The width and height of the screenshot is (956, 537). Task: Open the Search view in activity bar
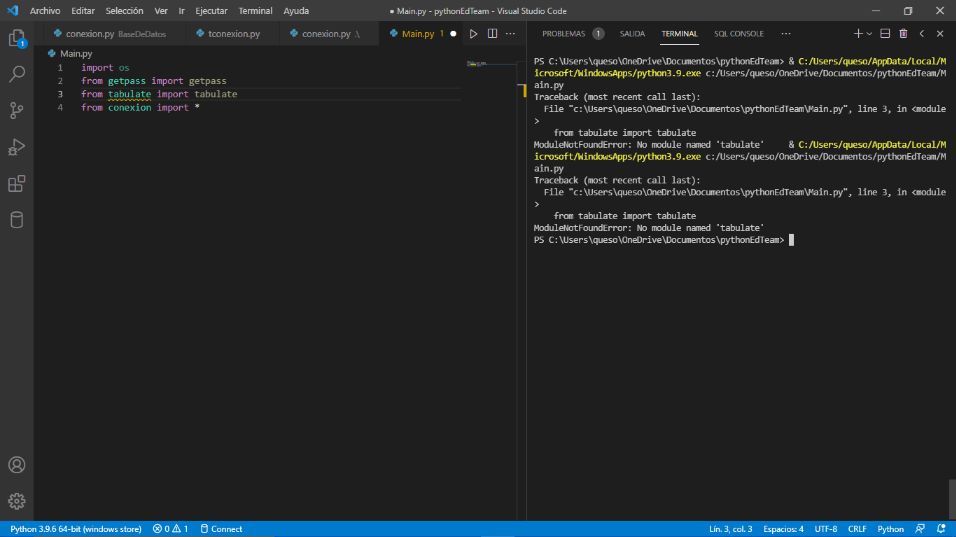16,75
